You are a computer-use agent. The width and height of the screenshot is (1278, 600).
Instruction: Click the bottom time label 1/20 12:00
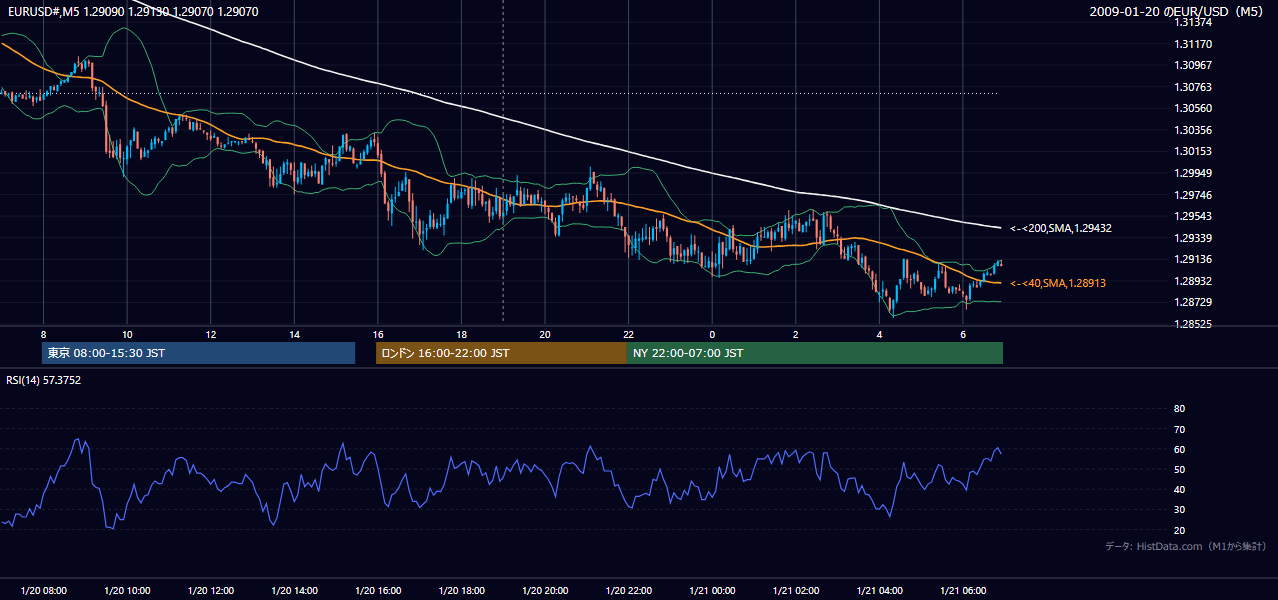210,591
